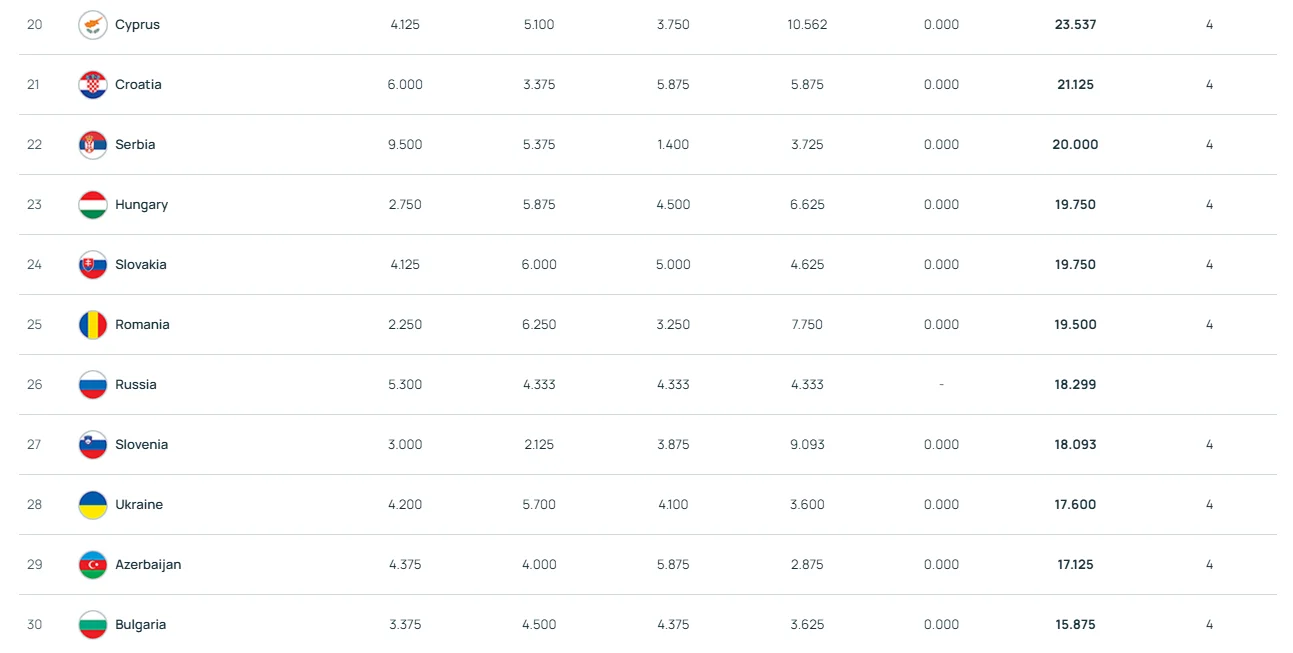Click the Russia flag icon
This screenshot has width=1293, height=653.
pos(93,385)
